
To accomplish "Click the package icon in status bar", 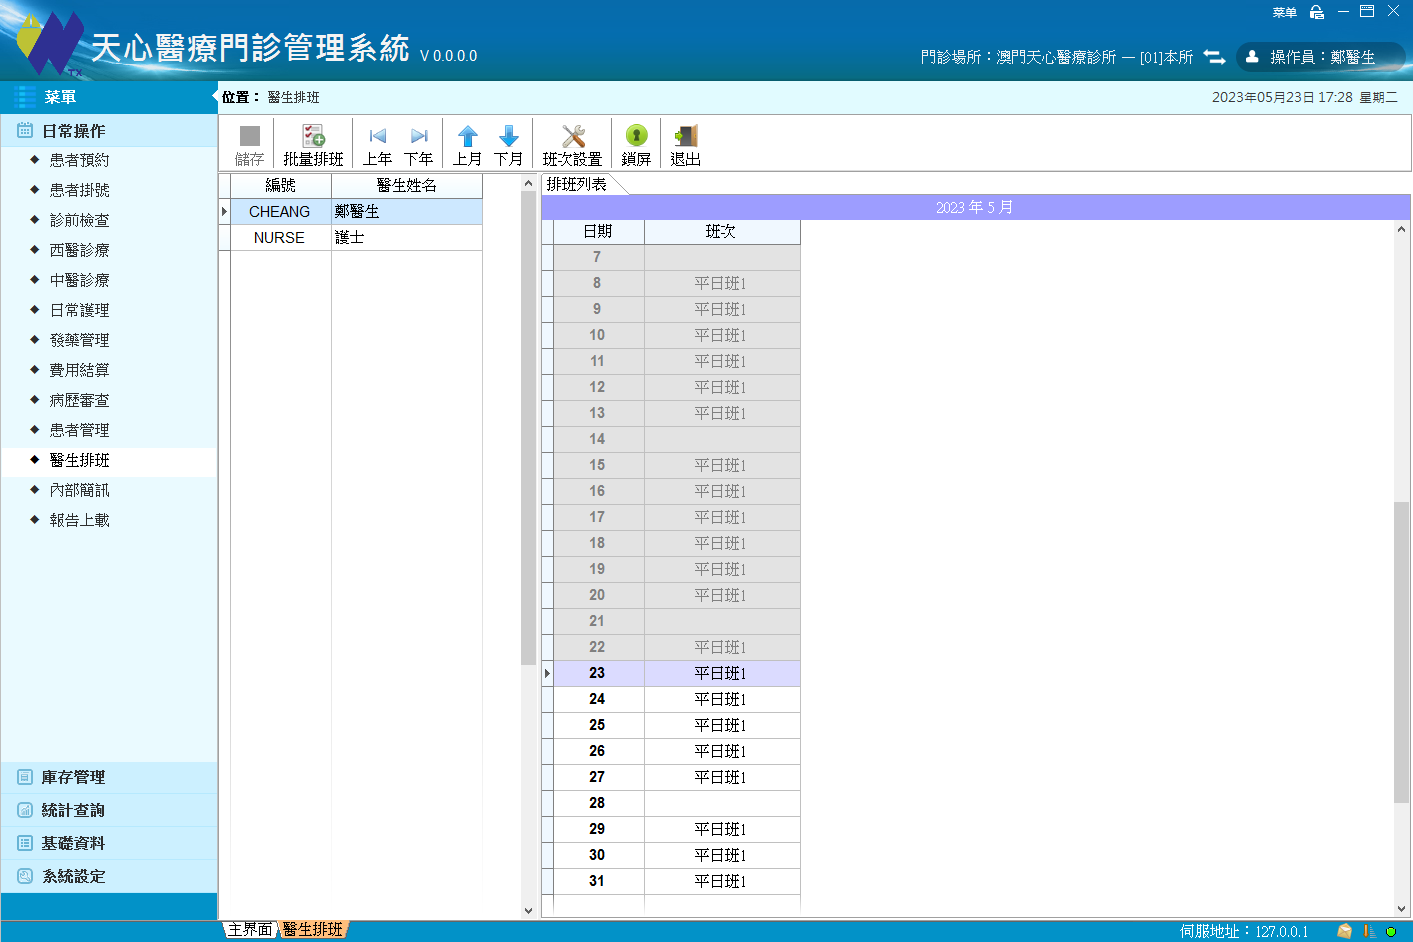I will (x=1345, y=931).
